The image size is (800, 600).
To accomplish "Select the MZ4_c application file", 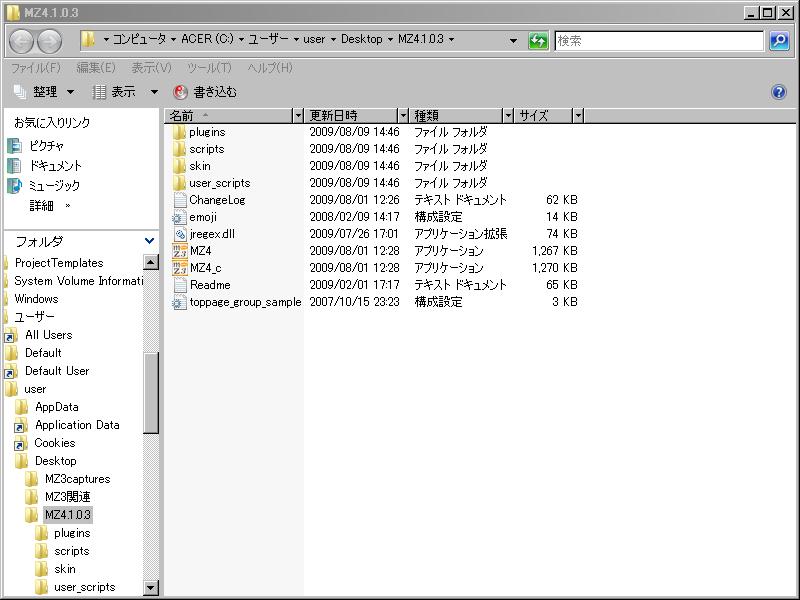I will (204, 268).
